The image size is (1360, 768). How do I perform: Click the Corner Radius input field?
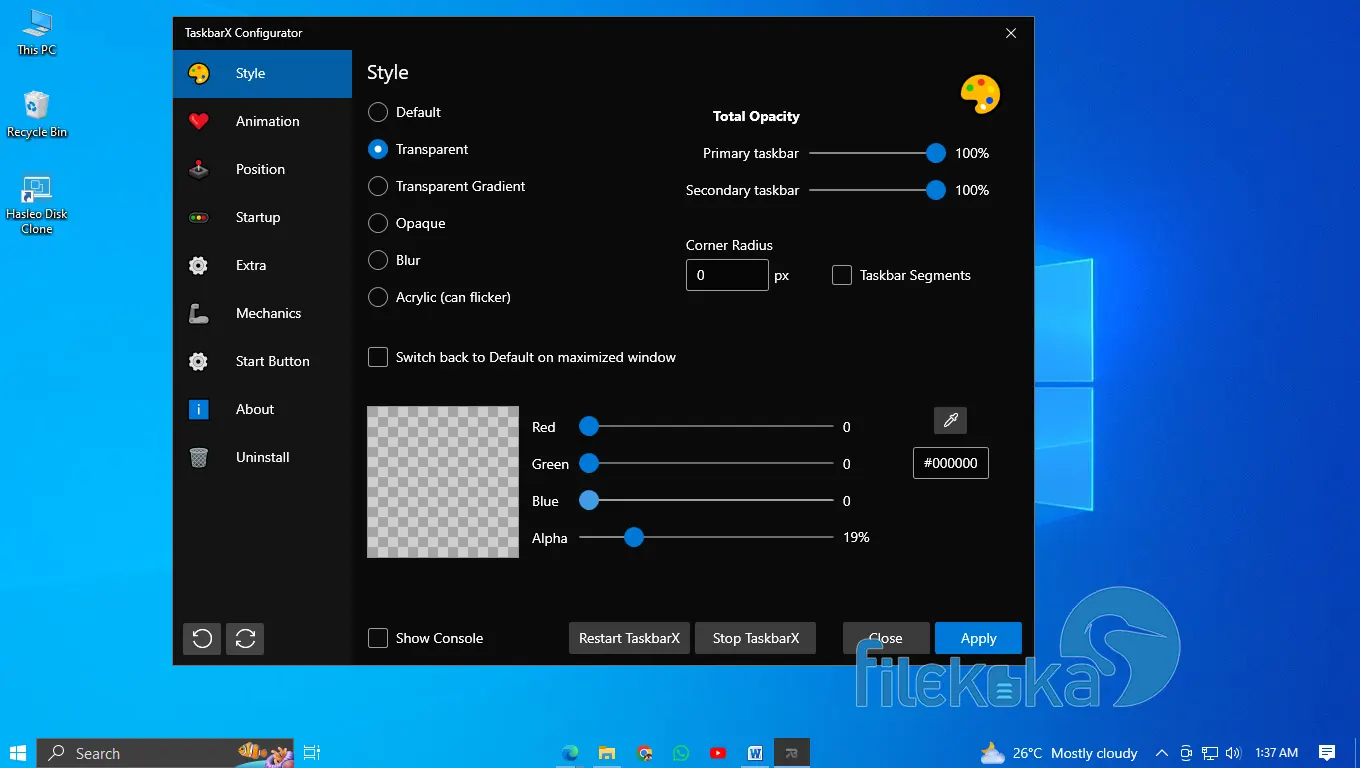727,275
